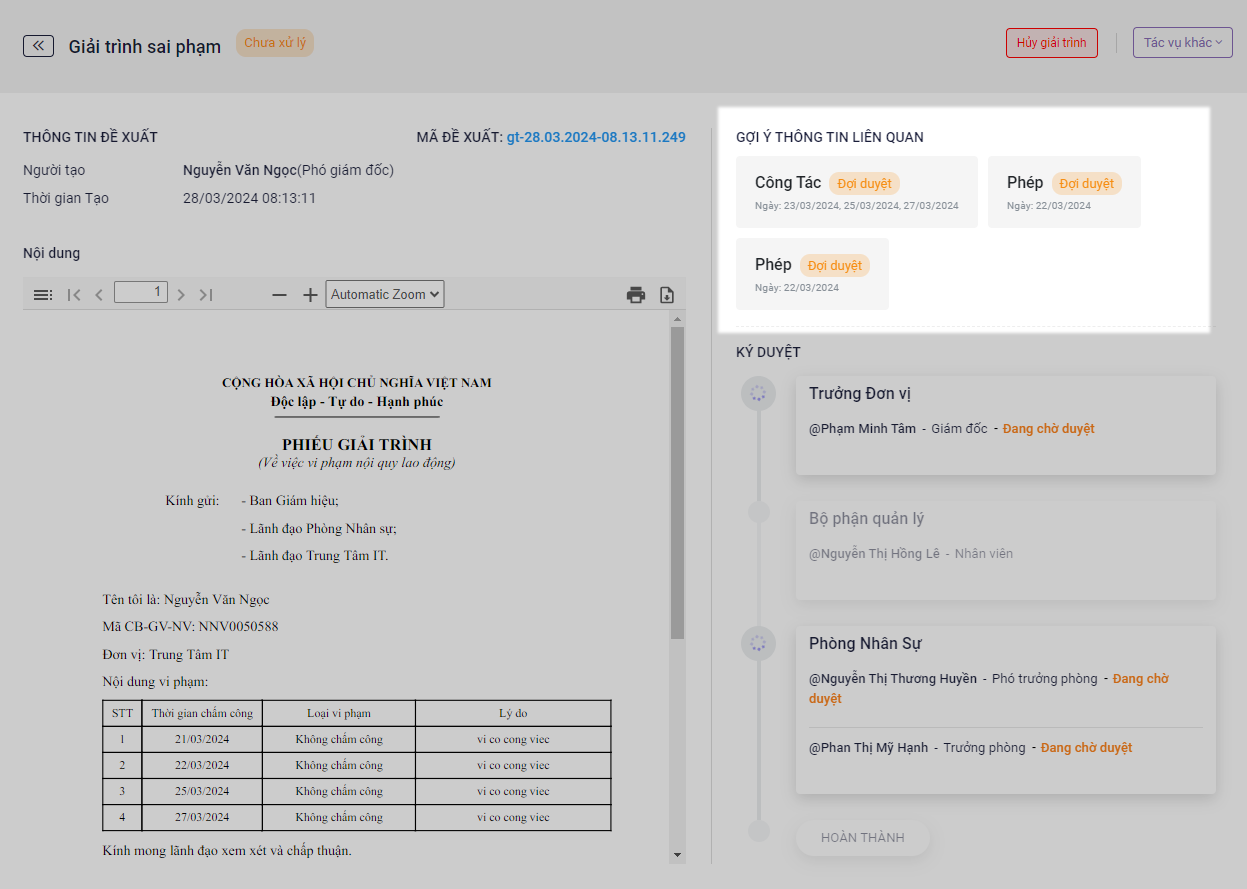Go to first page of document

click(74, 295)
